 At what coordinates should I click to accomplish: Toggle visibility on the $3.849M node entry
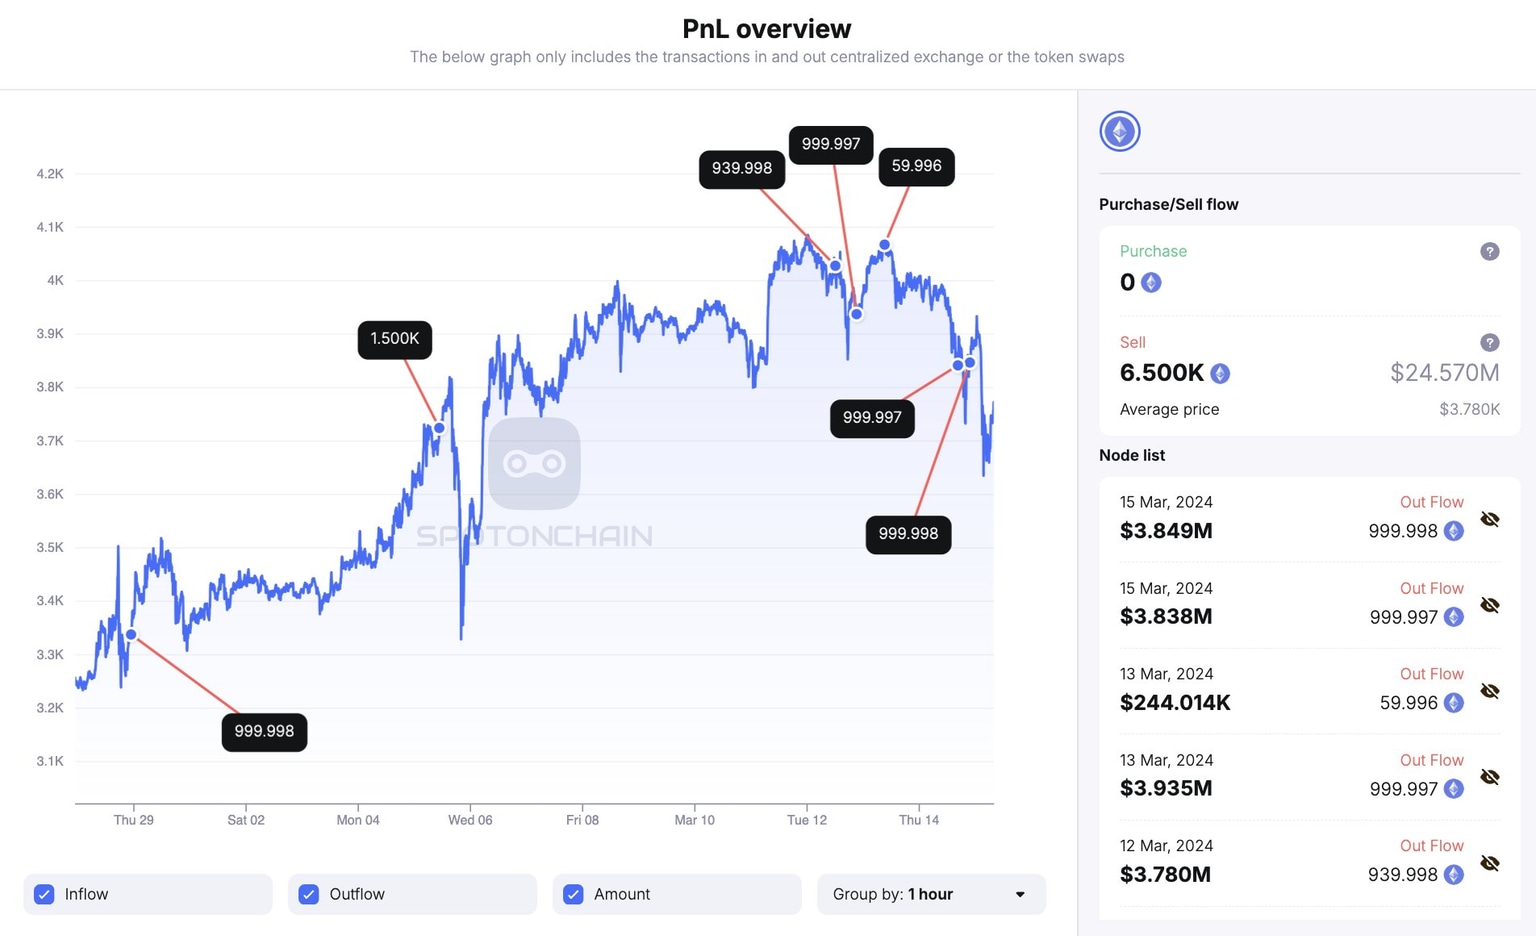(x=1490, y=519)
